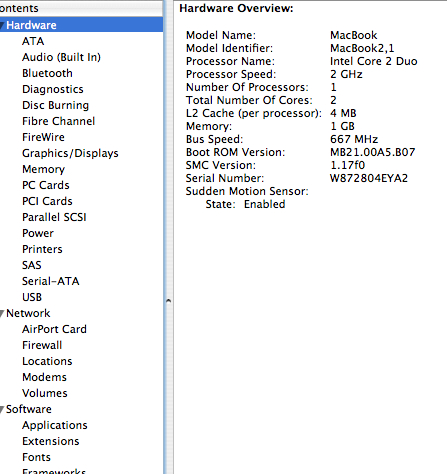Viewport: 447px width, 474px height.
Task: Select the Network category
Action: pyautogui.click(x=28, y=313)
